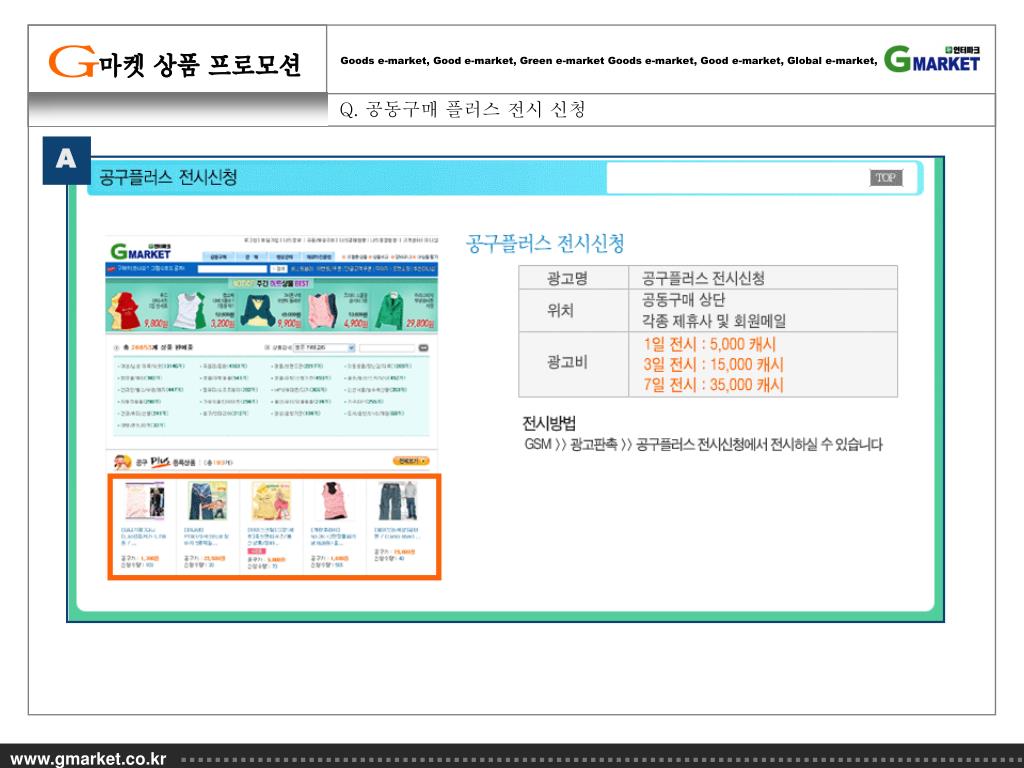The width and height of the screenshot is (1024, 768).
Task: Click the 각종 제휴사 및 회원메일 text
Action: 714,321
